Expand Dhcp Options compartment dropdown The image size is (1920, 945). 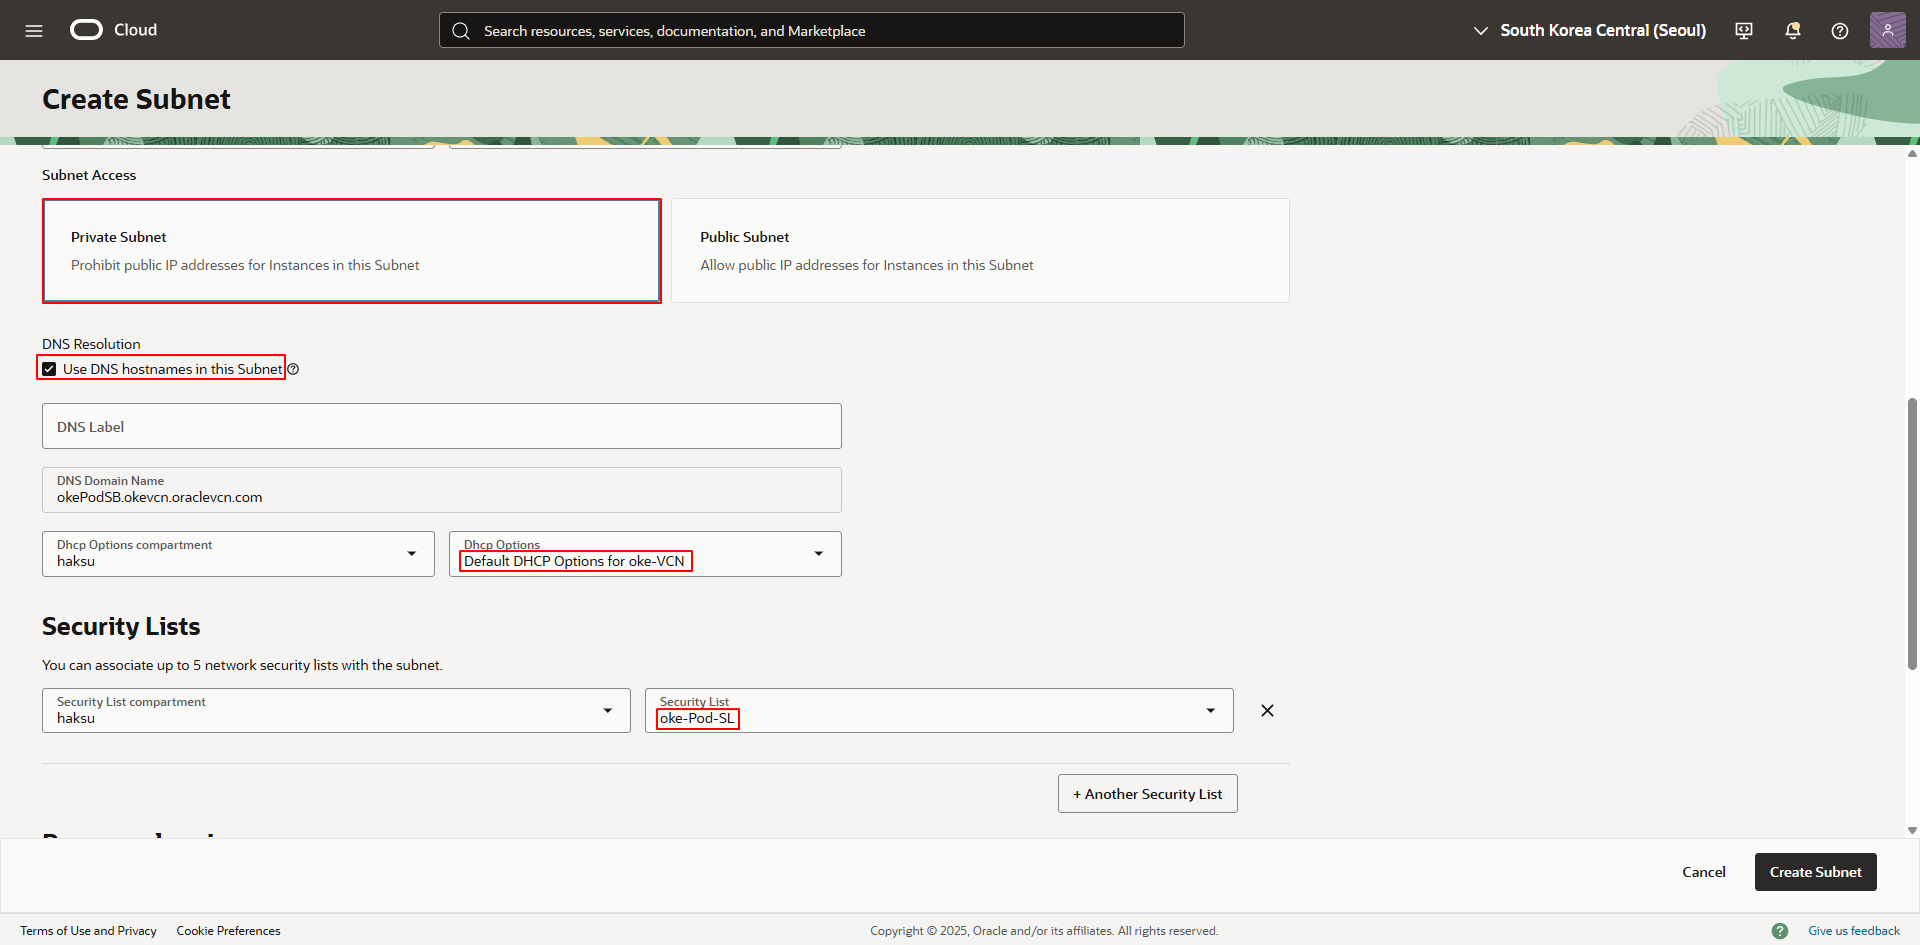tap(238, 554)
